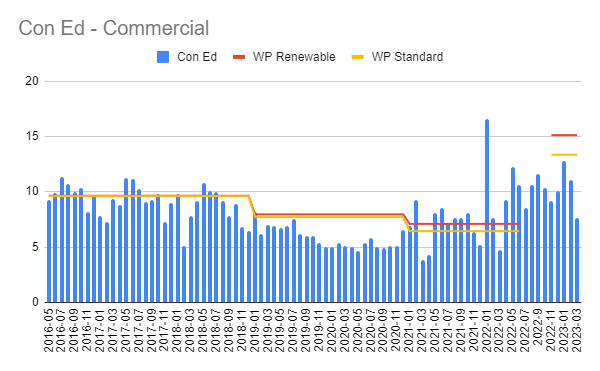Click the red WP Renewable legend swatch
600x371 pixels.
pos(239,57)
